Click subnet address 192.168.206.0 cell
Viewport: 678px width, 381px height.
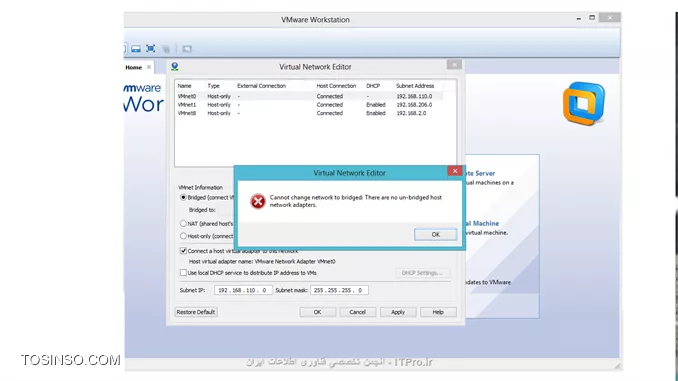[x=414, y=105]
